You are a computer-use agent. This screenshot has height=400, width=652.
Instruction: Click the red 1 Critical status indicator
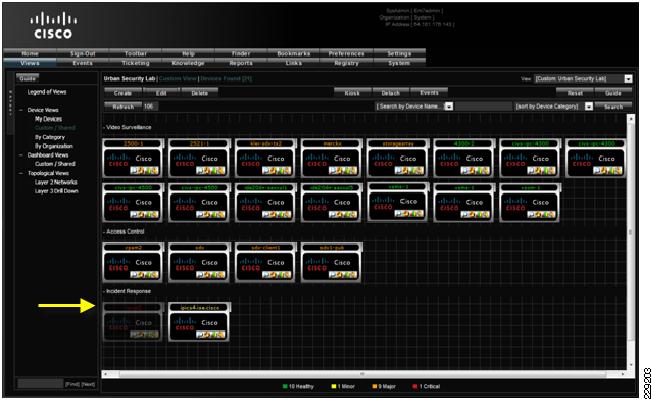point(426,386)
